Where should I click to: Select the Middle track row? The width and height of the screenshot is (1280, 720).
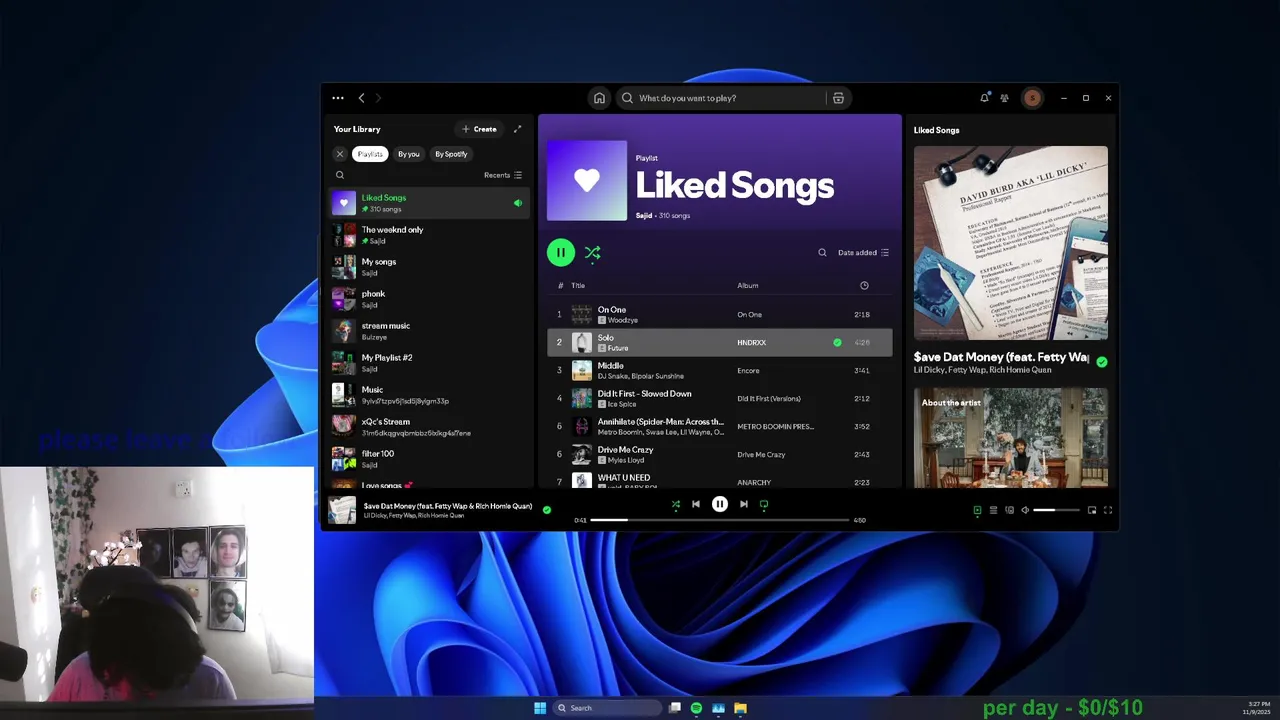tap(719, 370)
